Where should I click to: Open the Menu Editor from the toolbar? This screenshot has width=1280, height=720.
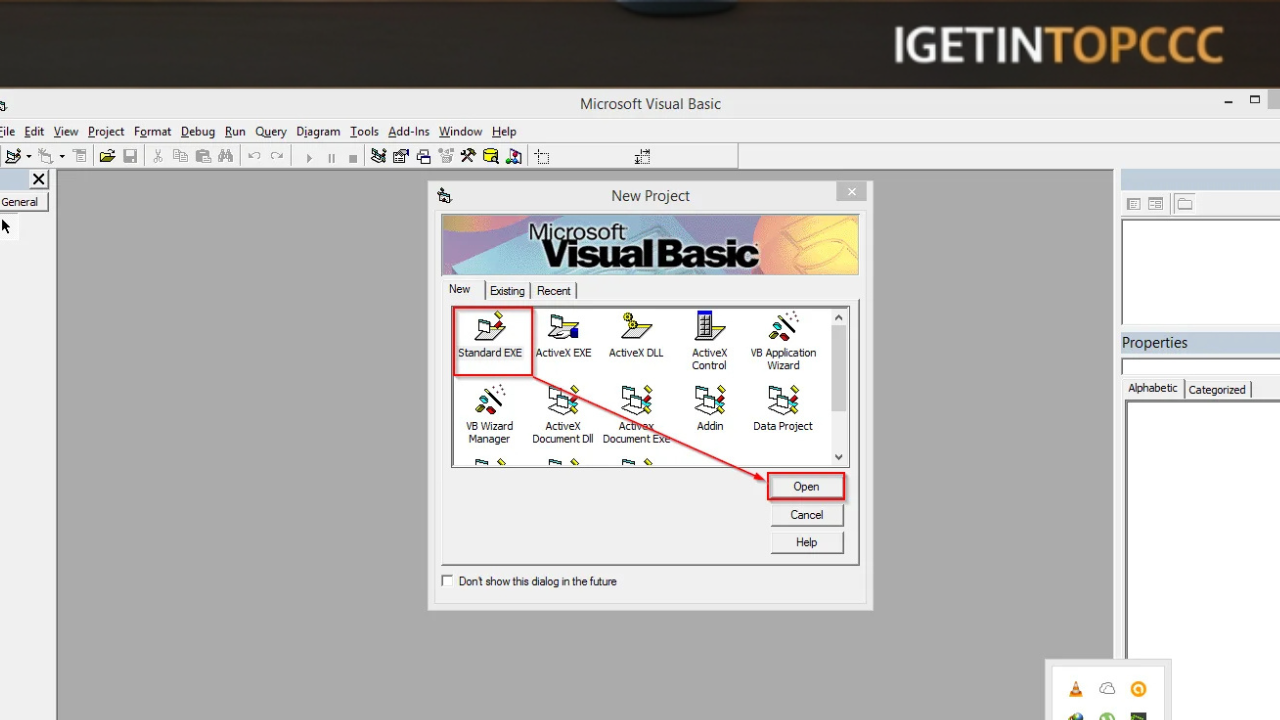(80, 157)
